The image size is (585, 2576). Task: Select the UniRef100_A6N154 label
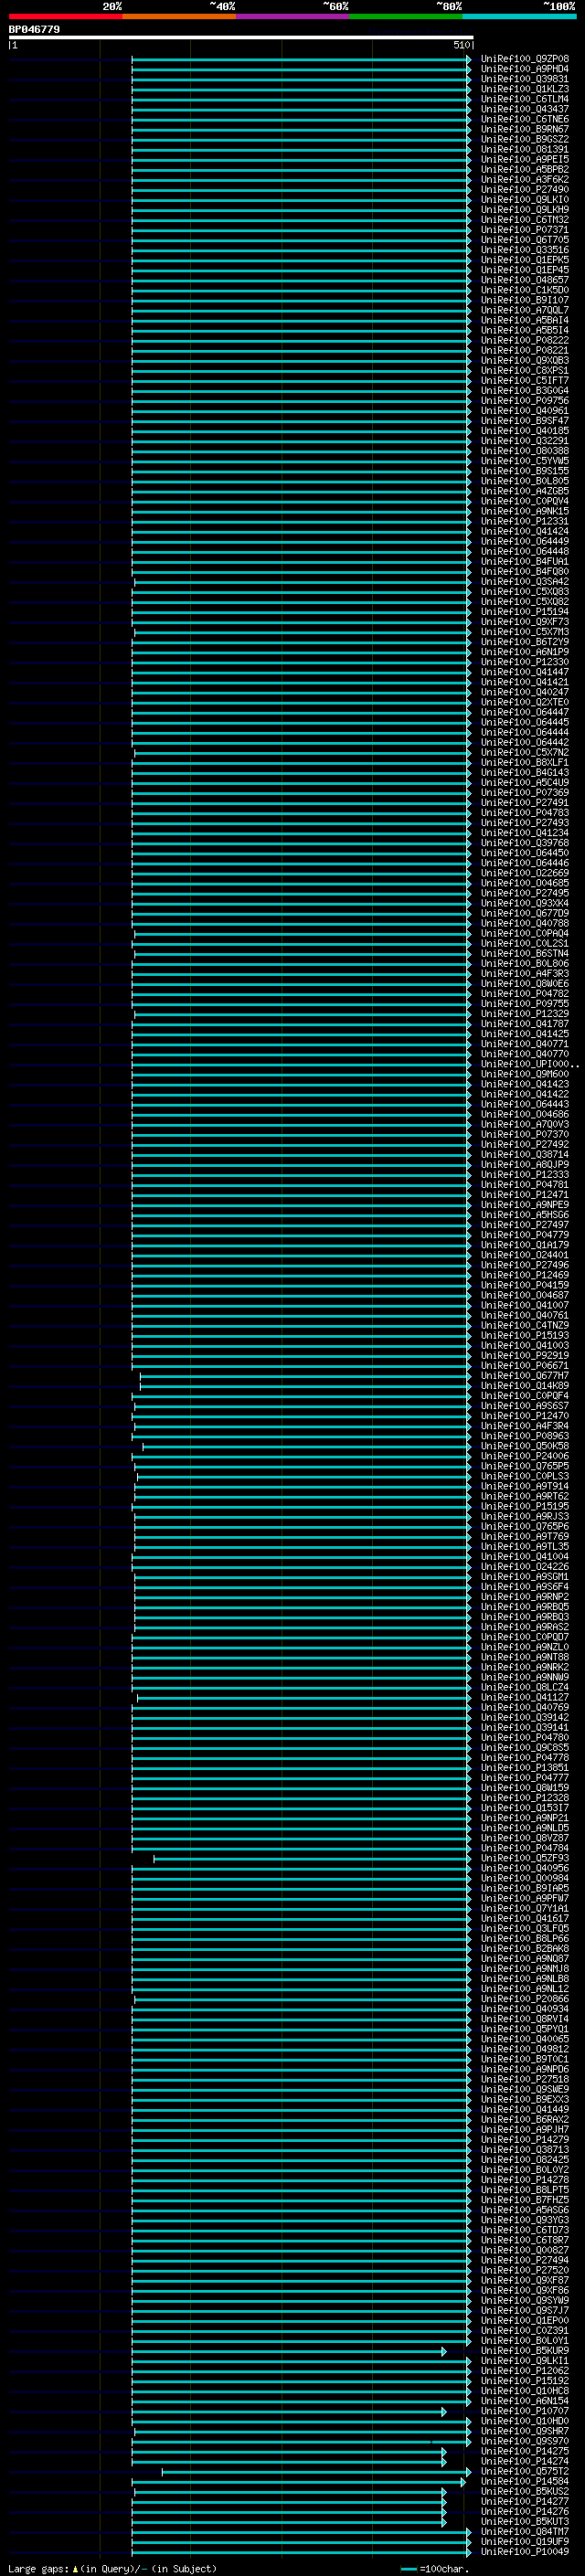[524, 2400]
